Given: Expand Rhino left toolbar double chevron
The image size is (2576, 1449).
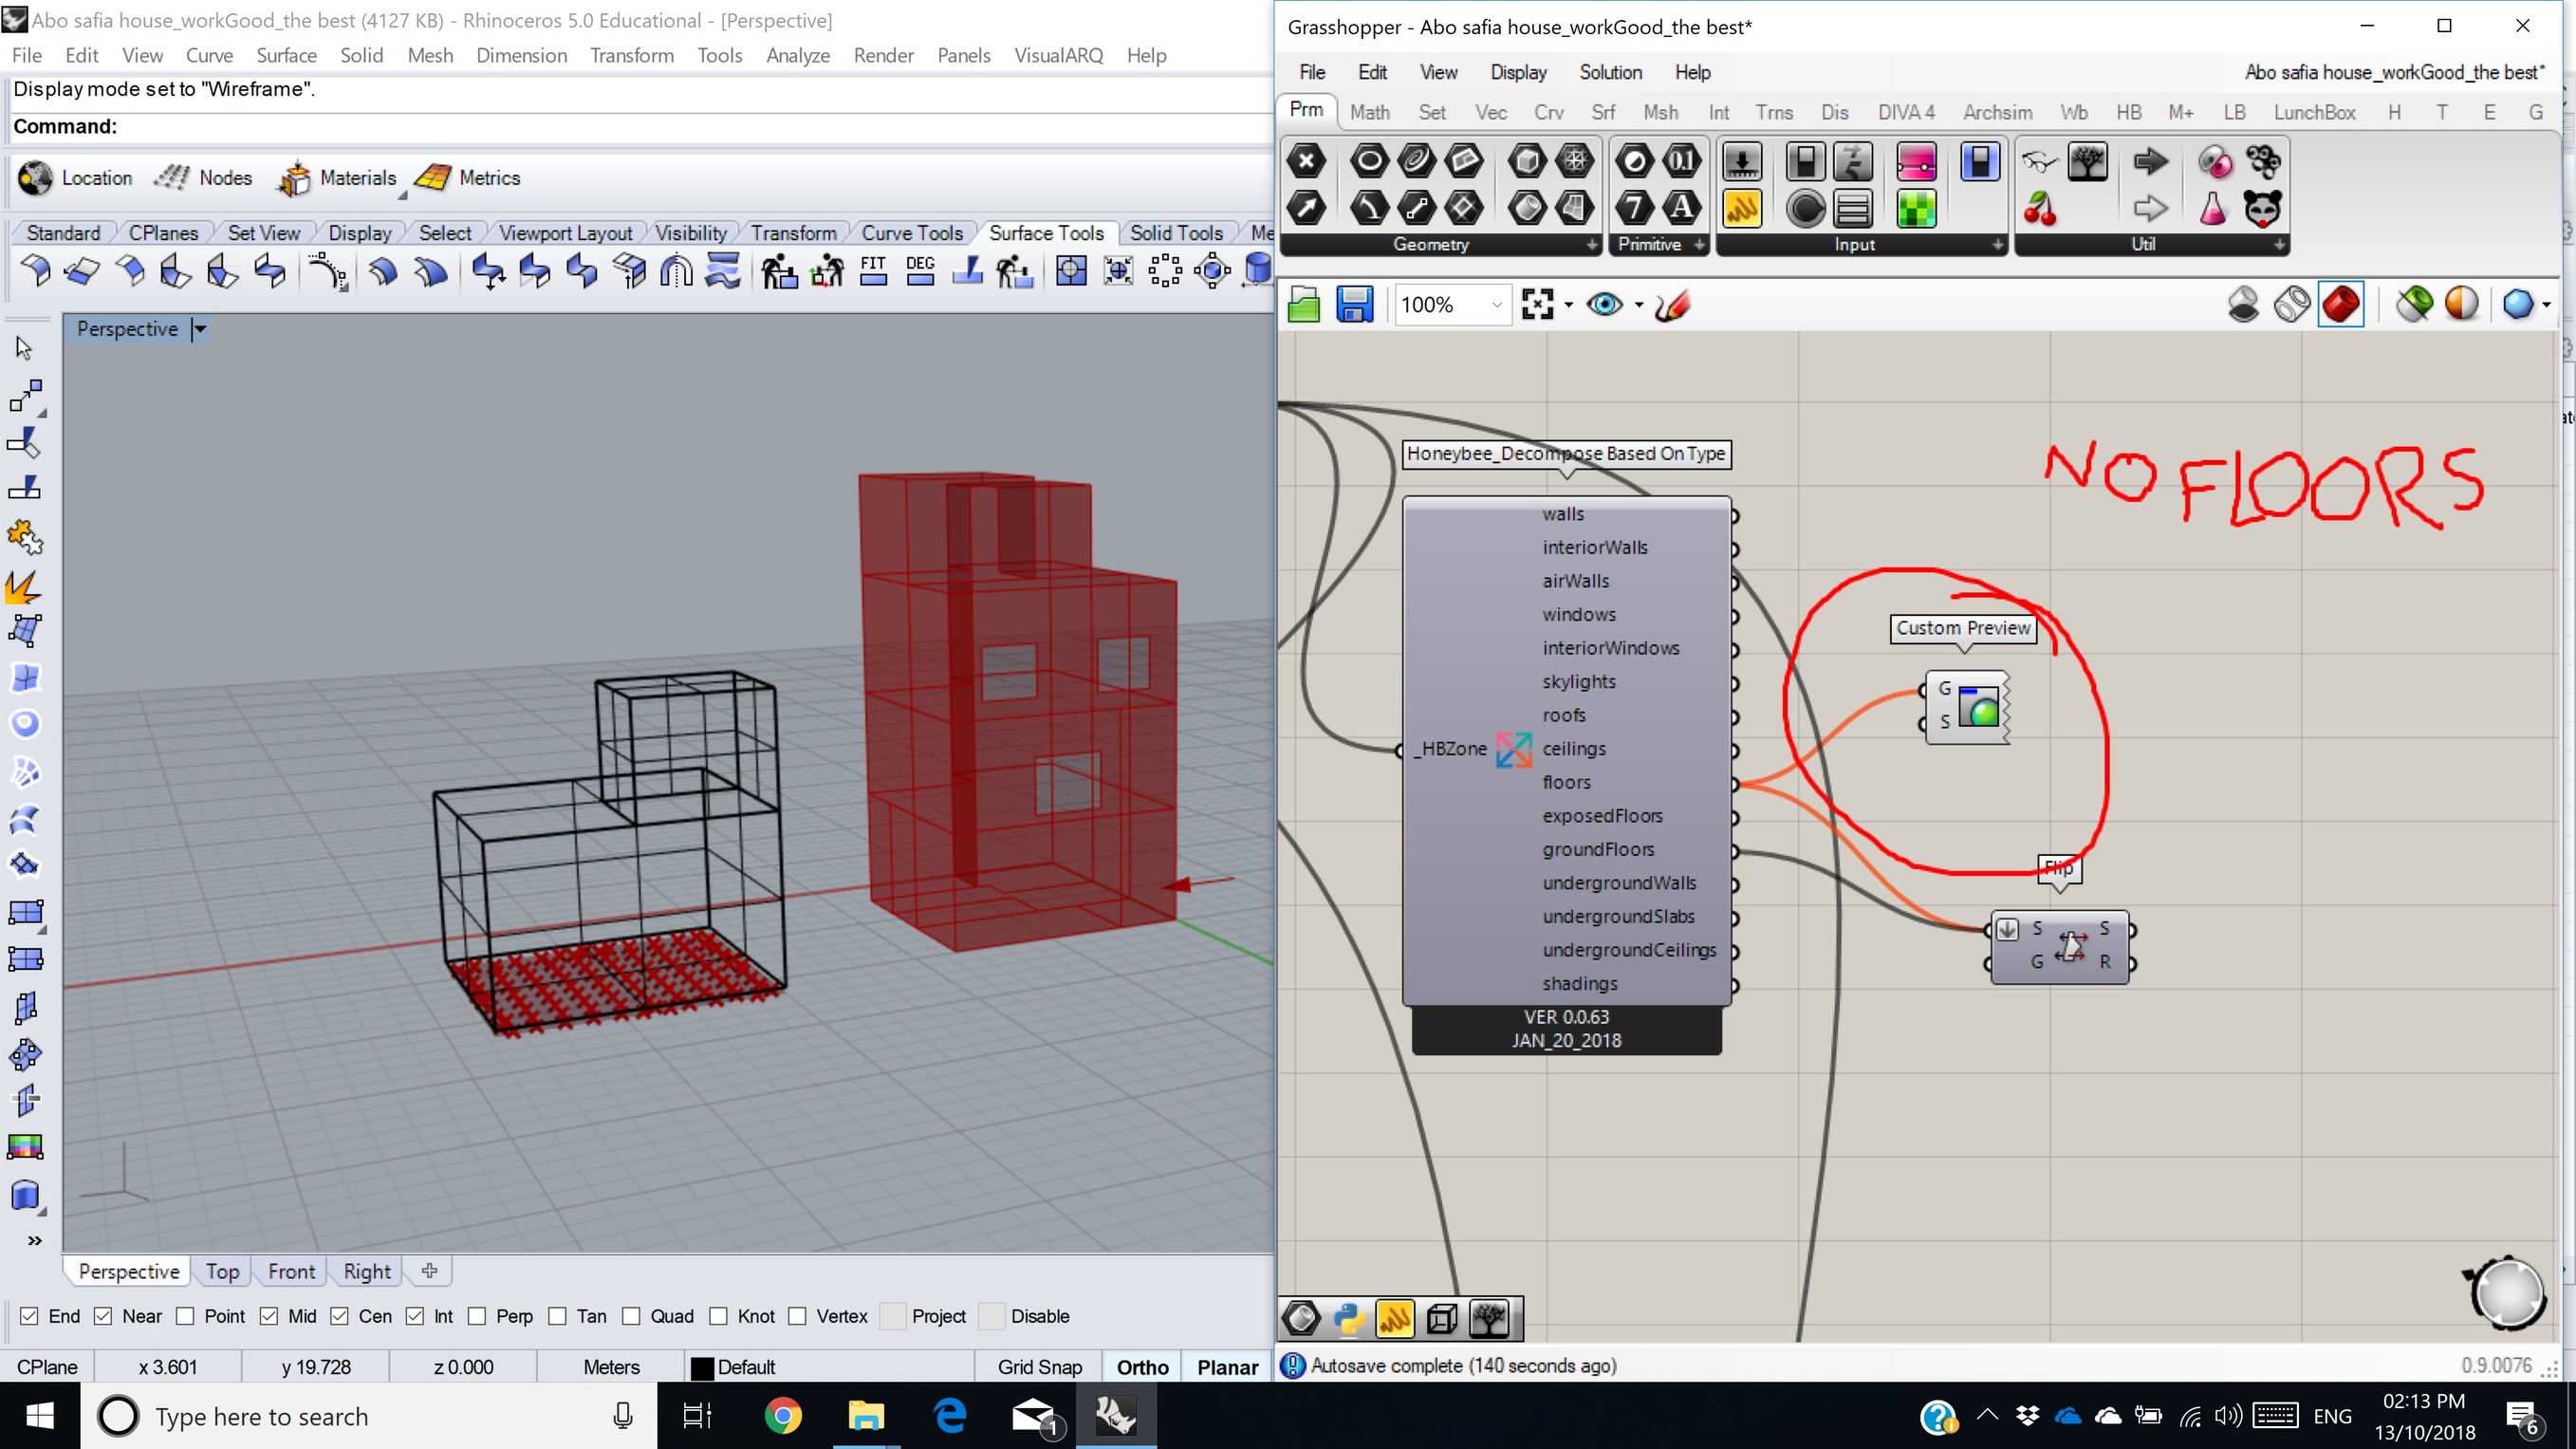Looking at the screenshot, I should (x=35, y=1240).
